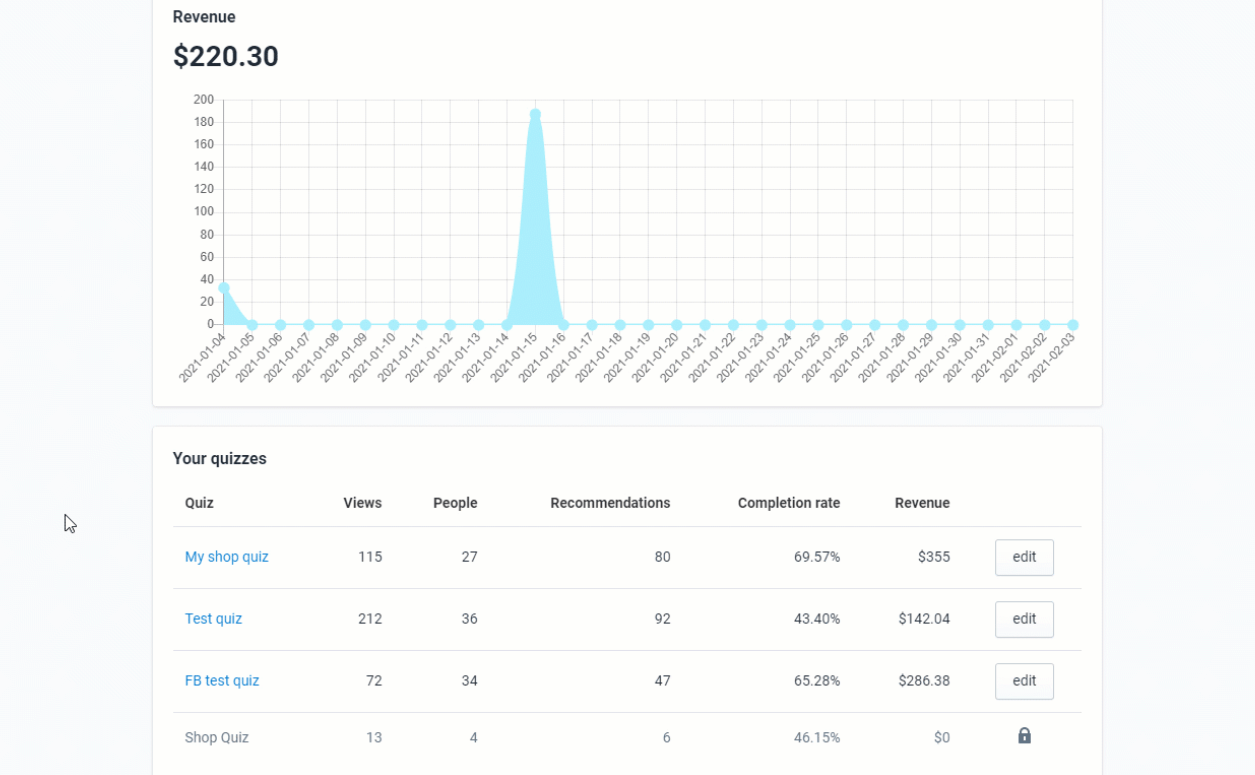Viewport: 1255px width, 775px height.
Task: Click the data point for 2021-01-20
Action: 676,324
